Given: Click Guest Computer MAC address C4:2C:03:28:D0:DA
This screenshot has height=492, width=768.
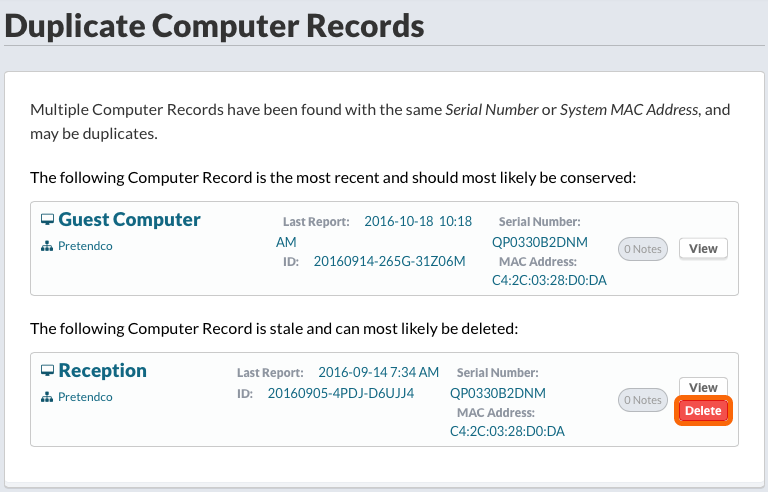Looking at the screenshot, I should click(549, 280).
